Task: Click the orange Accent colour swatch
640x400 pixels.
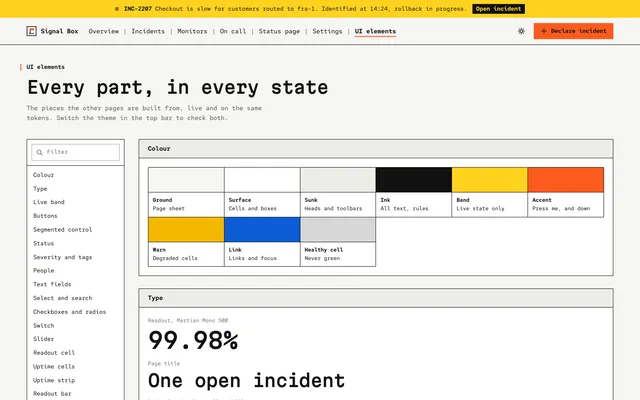Action: tap(566, 180)
